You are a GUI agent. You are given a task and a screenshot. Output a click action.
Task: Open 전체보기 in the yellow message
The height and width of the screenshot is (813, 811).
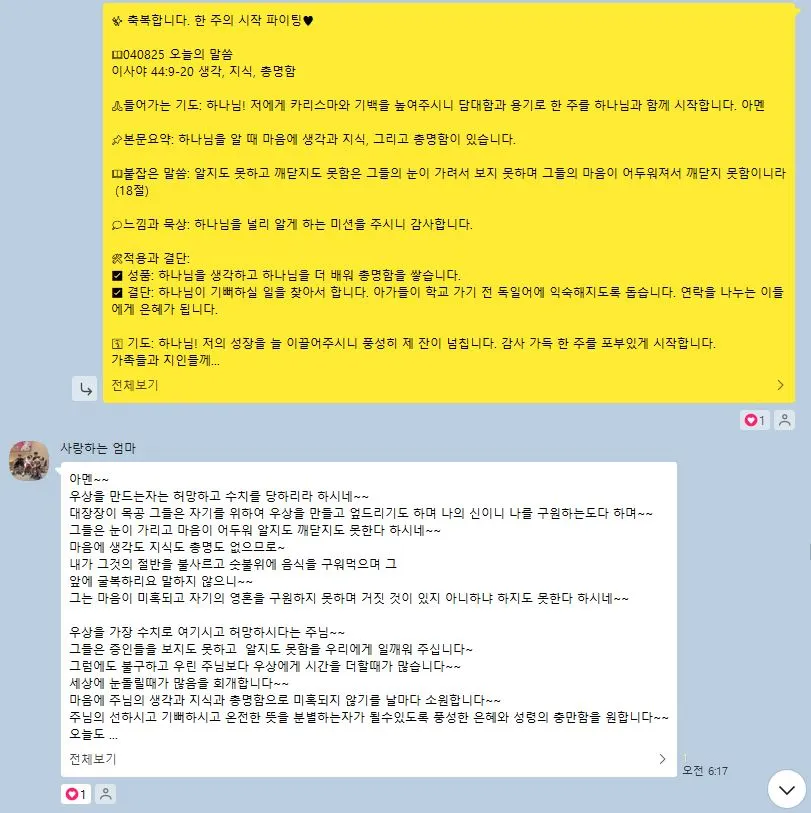pos(135,385)
